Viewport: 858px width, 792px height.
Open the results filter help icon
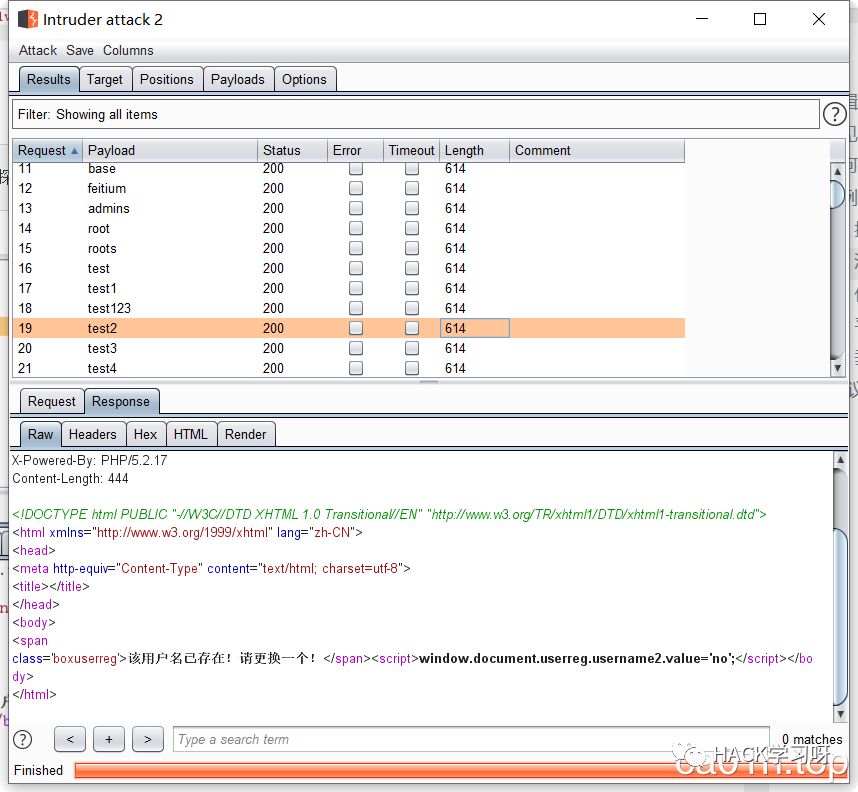pos(834,114)
